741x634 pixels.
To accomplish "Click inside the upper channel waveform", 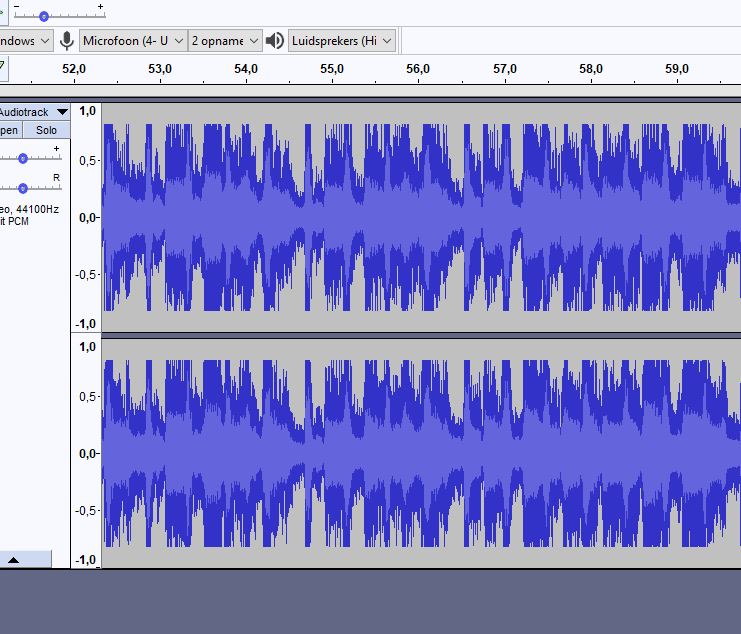I will pyautogui.click(x=420, y=217).
